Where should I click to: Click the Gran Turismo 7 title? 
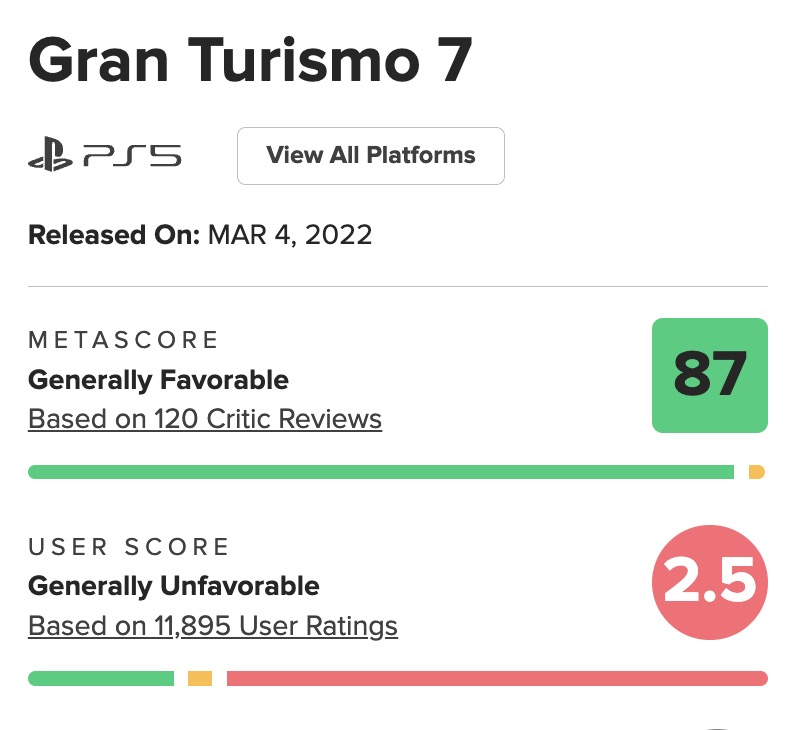(x=250, y=63)
